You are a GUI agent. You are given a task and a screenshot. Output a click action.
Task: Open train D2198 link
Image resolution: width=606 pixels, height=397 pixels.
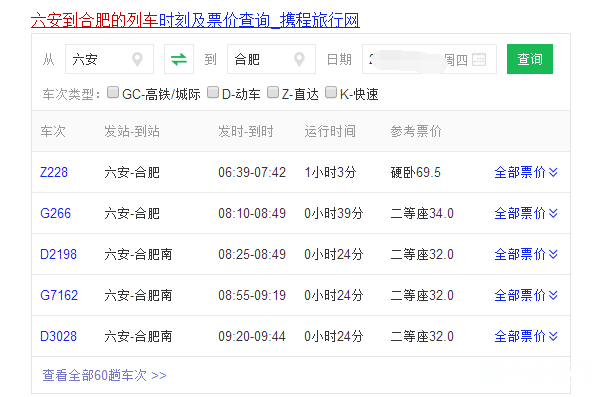(58, 254)
